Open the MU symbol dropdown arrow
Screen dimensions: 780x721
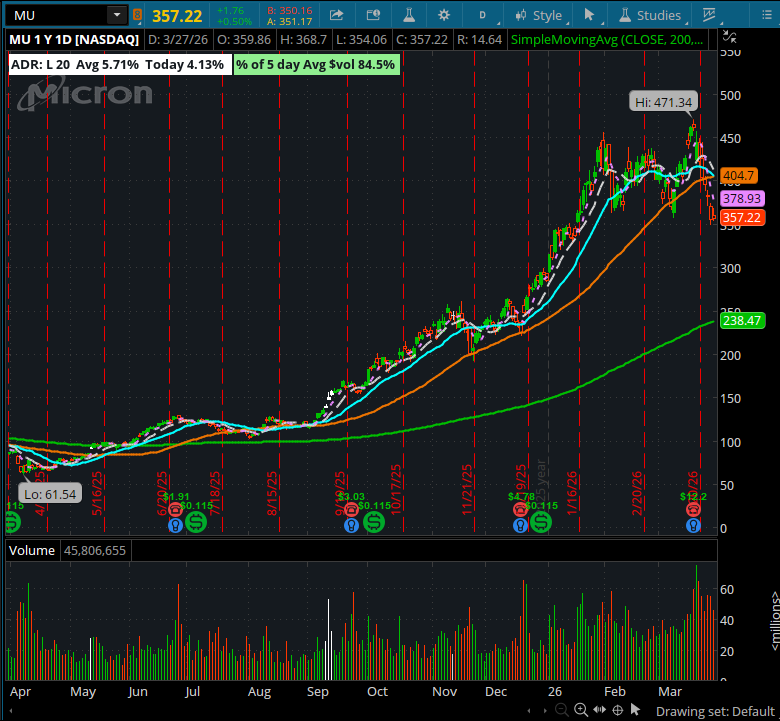(117, 15)
